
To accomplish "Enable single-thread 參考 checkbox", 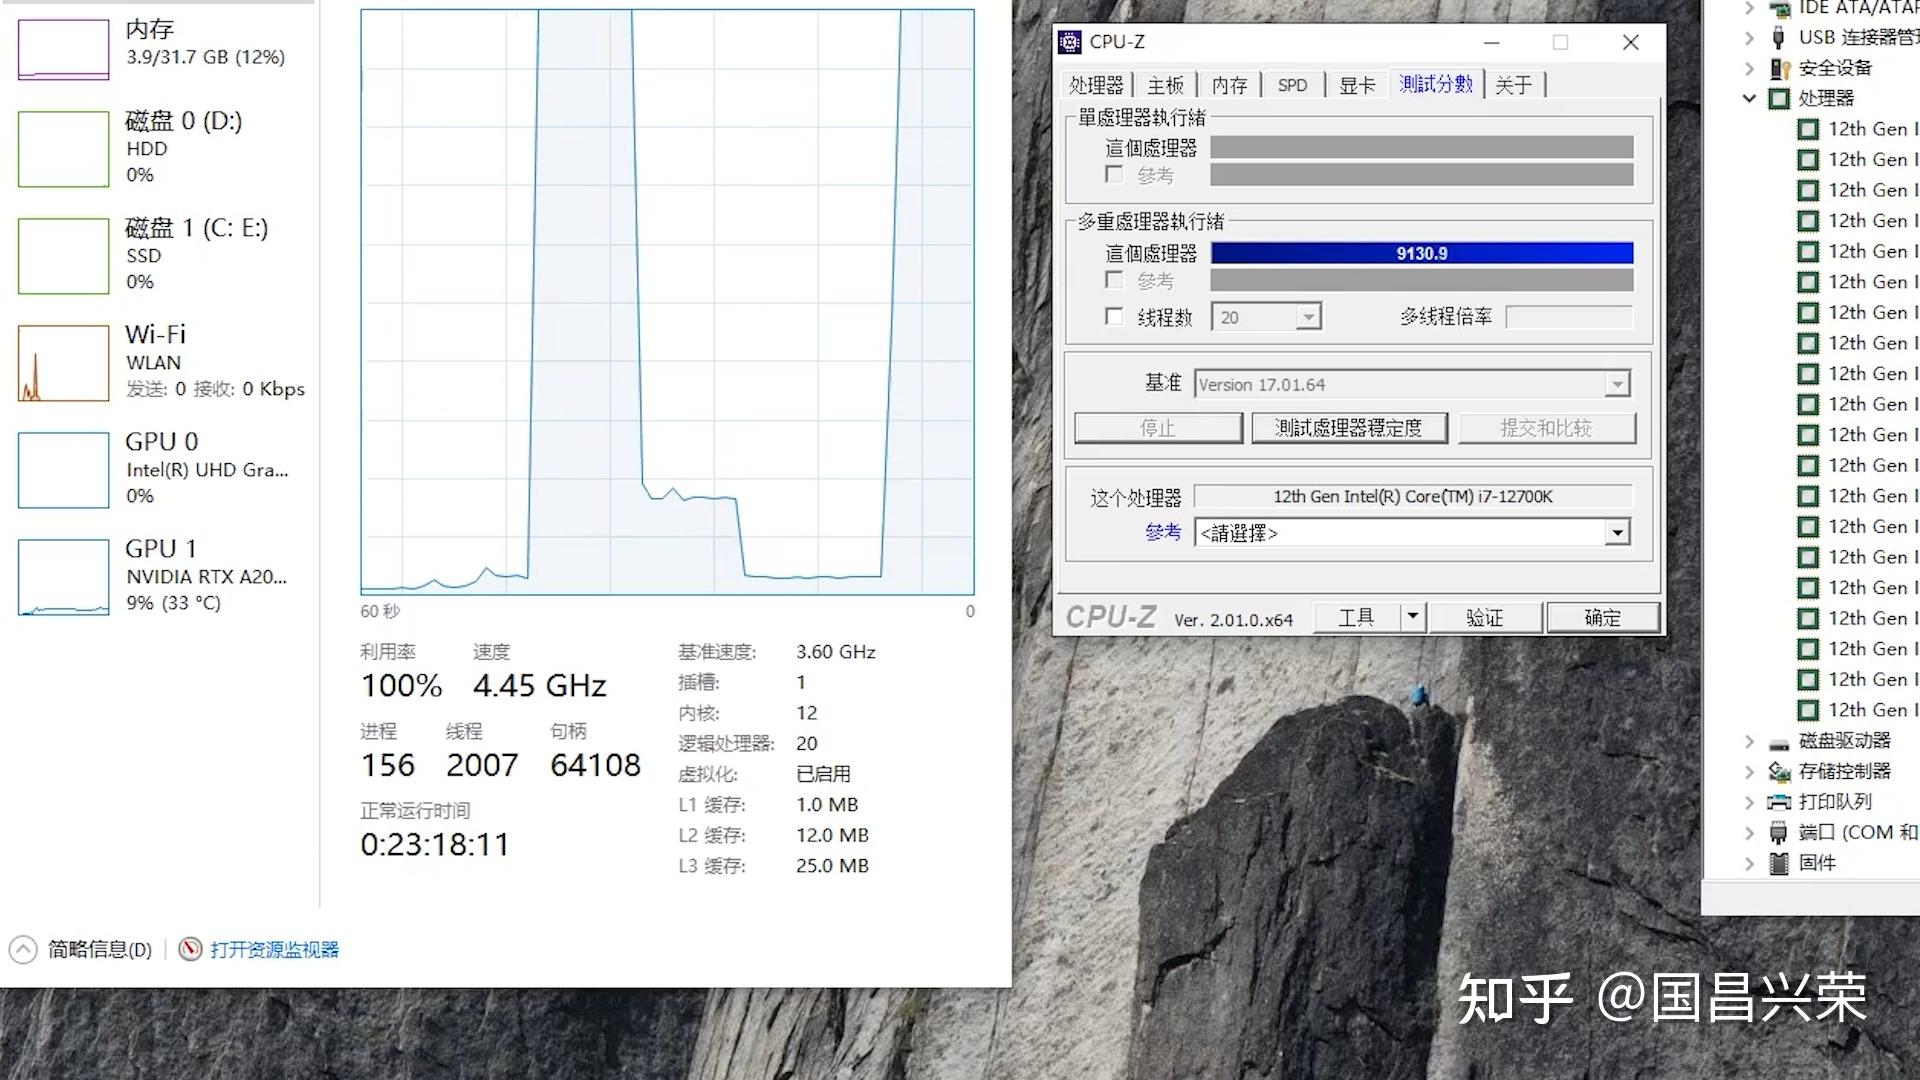I will [x=1114, y=174].
